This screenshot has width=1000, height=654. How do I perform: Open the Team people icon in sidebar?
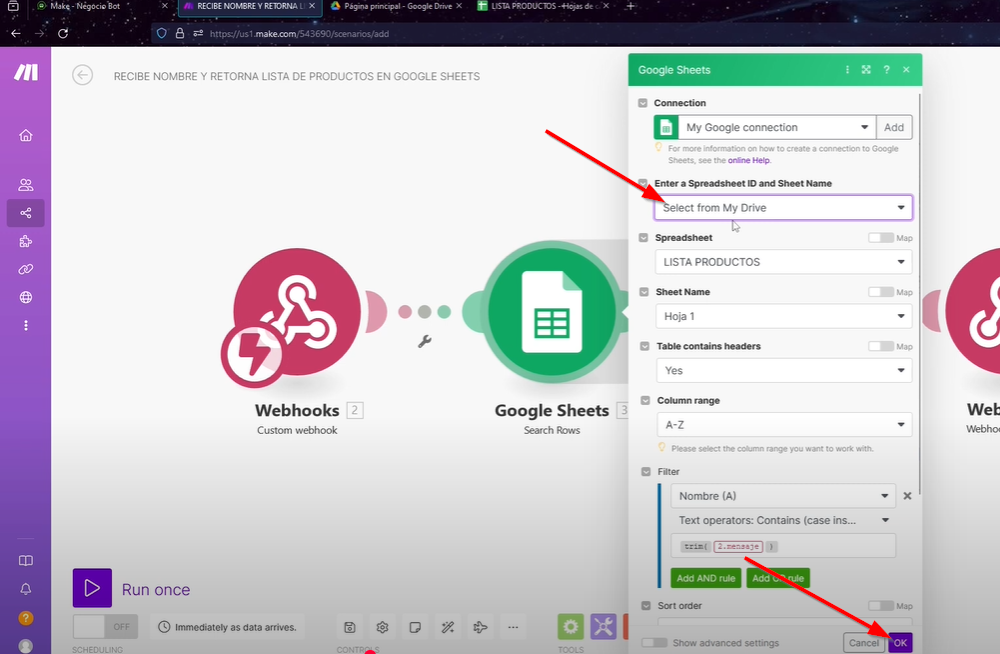[x=26, y=185]
